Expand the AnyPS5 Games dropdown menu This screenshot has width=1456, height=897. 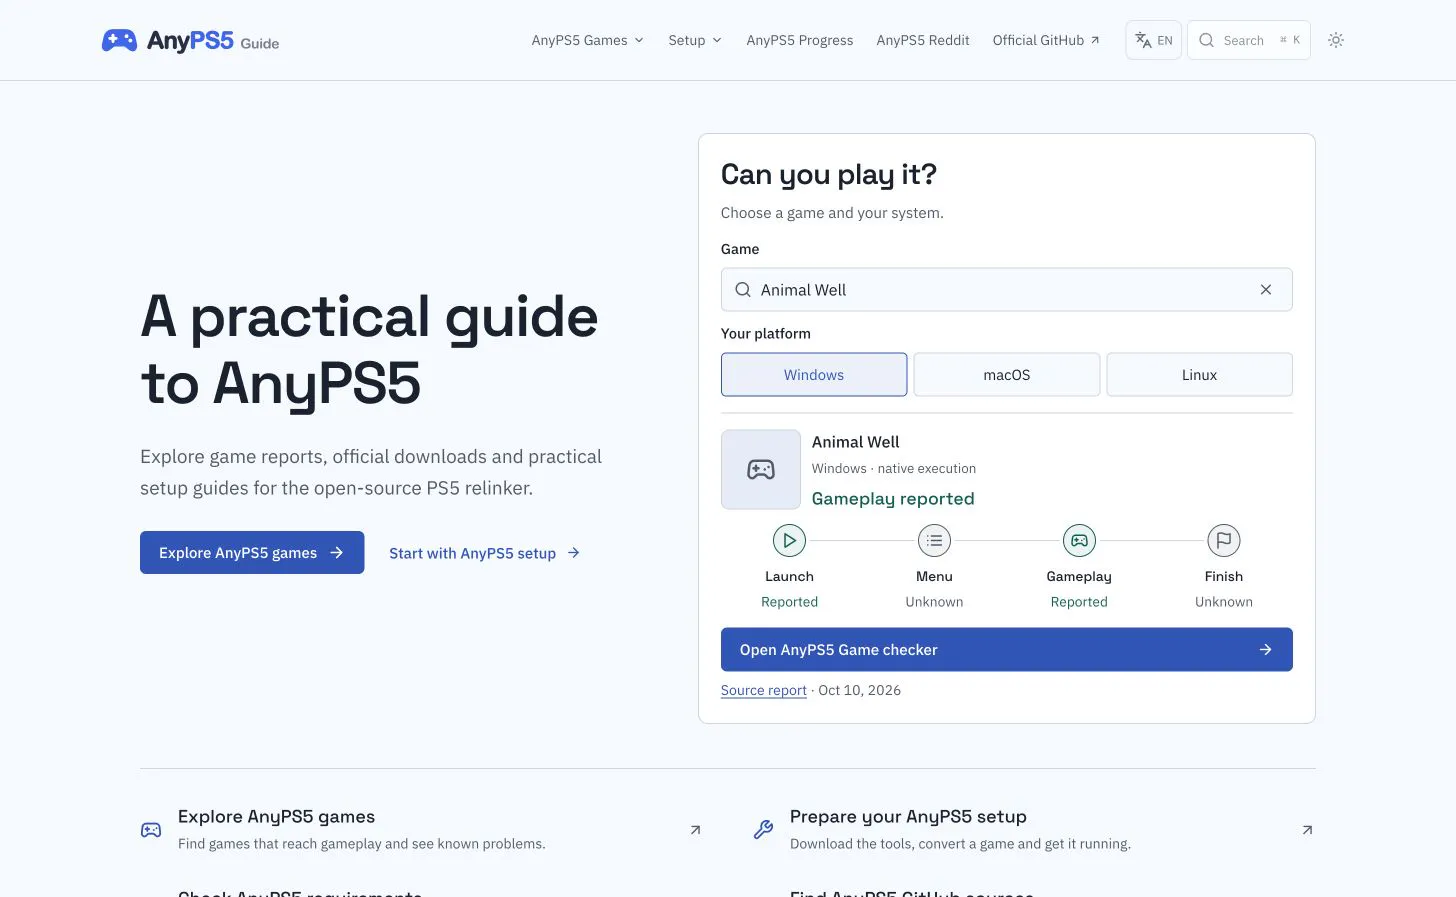coord(588,40)
